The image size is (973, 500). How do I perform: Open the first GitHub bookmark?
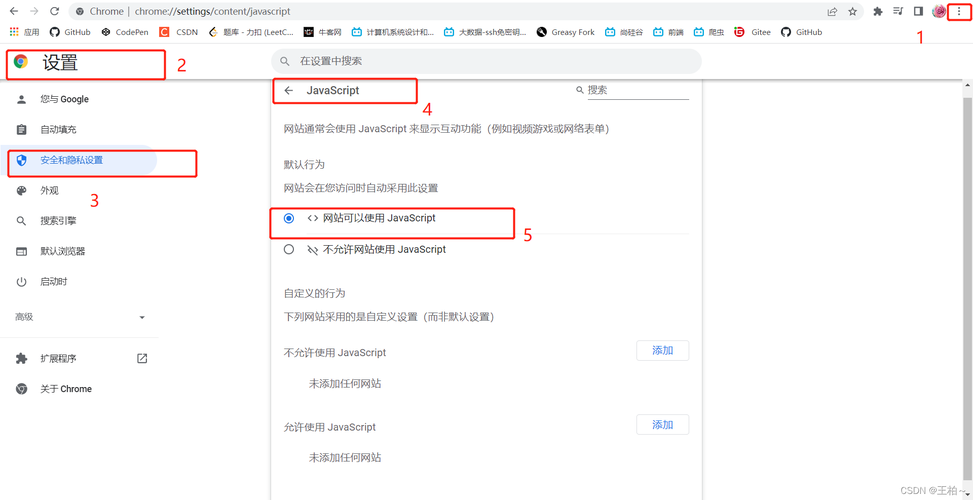tap(70, 32)
